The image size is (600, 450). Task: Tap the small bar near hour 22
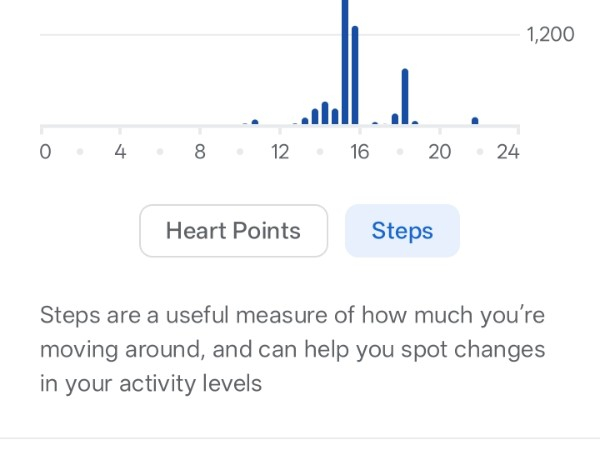(x=475, y=121)
